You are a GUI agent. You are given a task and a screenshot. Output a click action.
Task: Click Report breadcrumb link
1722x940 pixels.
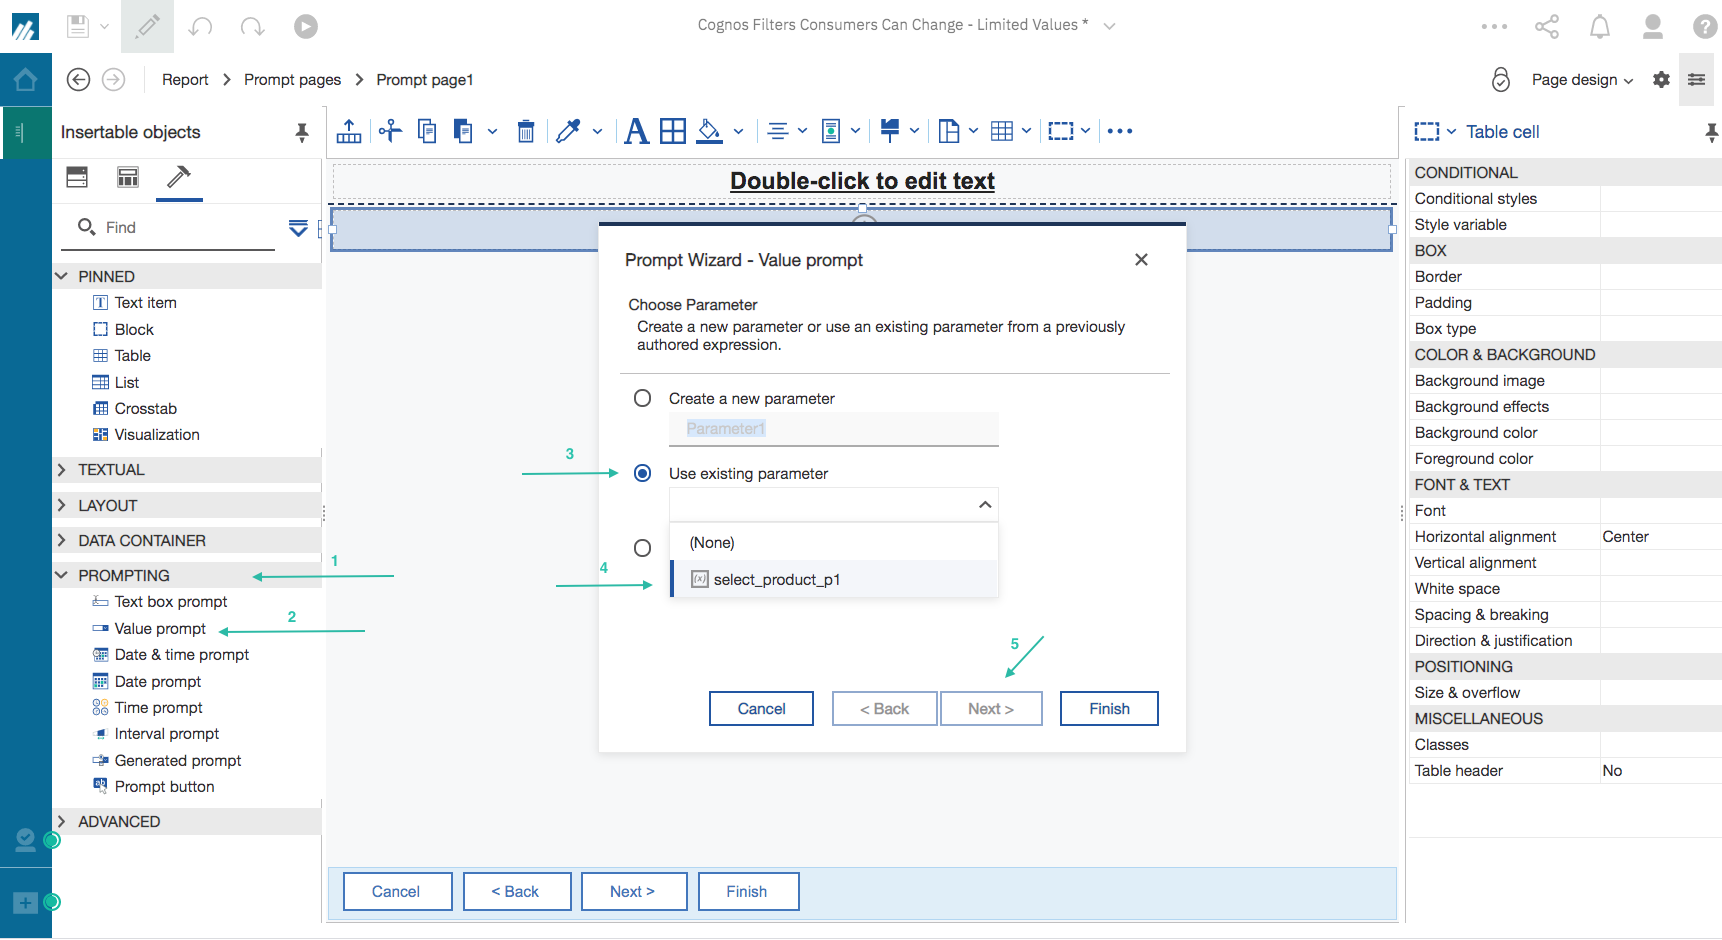point(185,80)
